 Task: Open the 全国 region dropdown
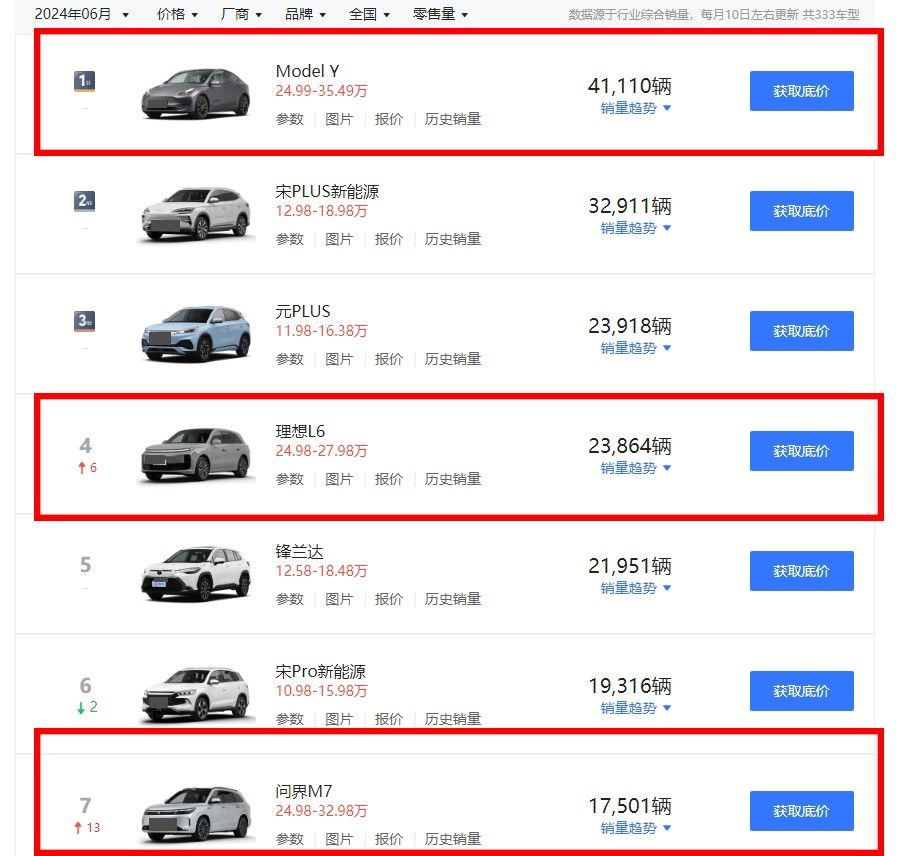coord(369,14)
